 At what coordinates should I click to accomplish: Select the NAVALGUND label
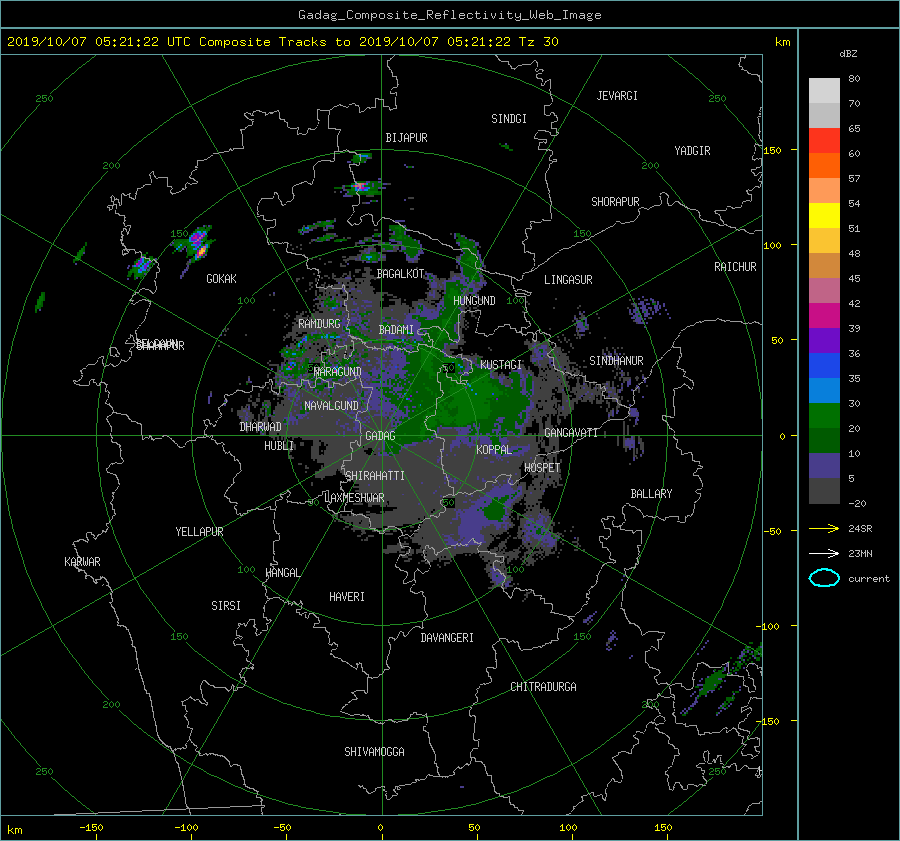coord(331,406)
